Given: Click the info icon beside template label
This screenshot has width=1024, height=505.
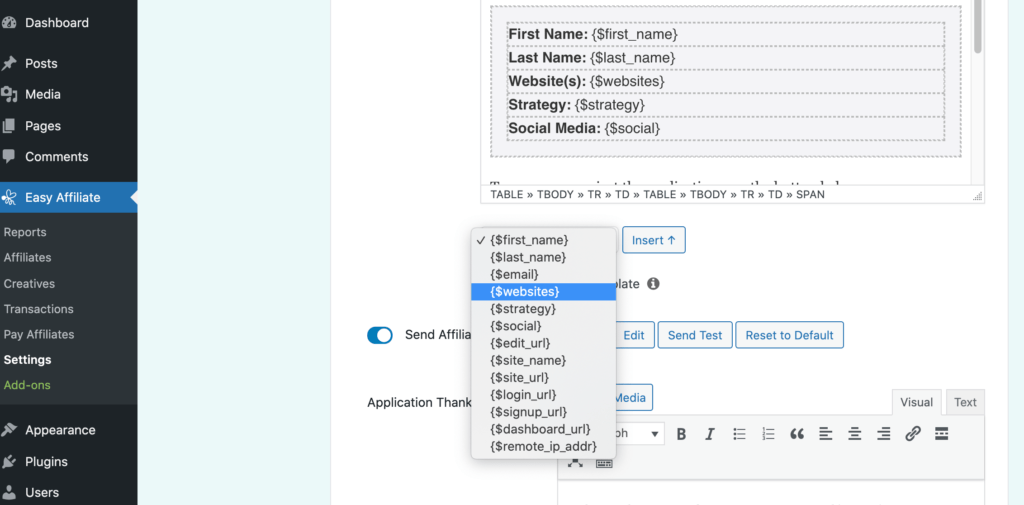Looking at the screenshot, I should 653,284.
